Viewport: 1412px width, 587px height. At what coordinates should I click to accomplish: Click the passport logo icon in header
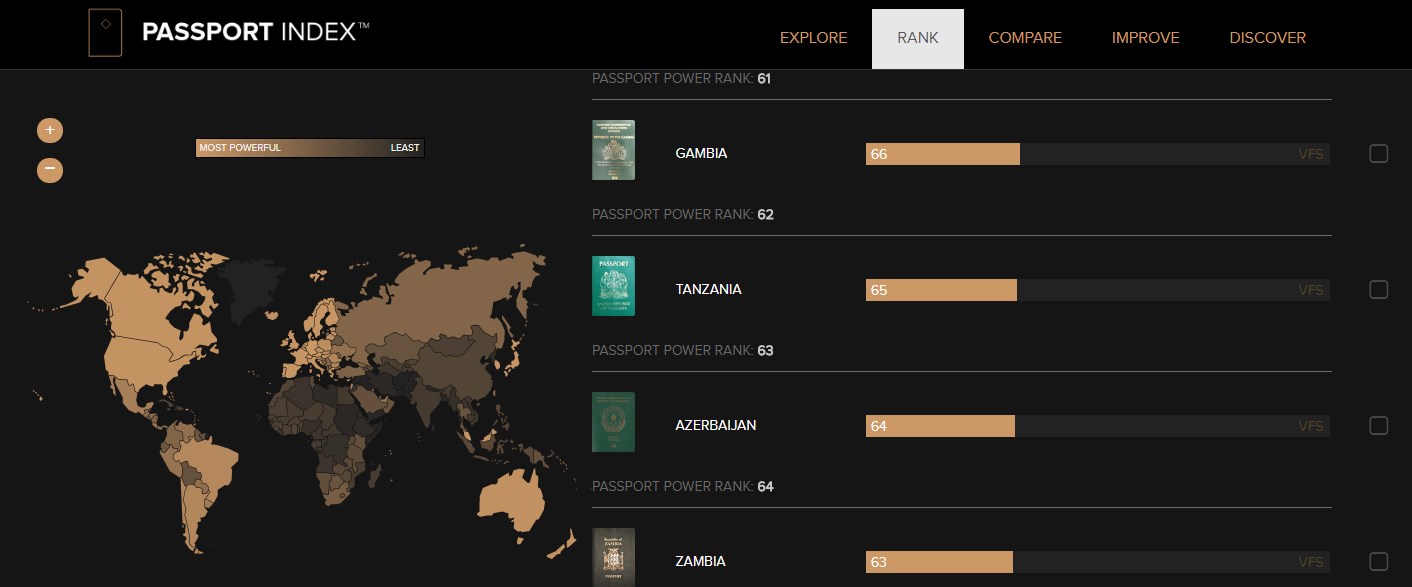coord(105,33)
